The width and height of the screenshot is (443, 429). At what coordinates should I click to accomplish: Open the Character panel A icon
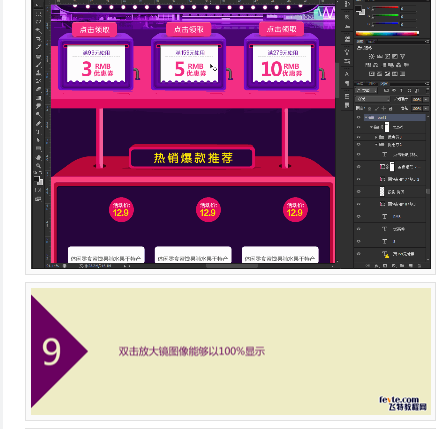click(x=347, y=74)
